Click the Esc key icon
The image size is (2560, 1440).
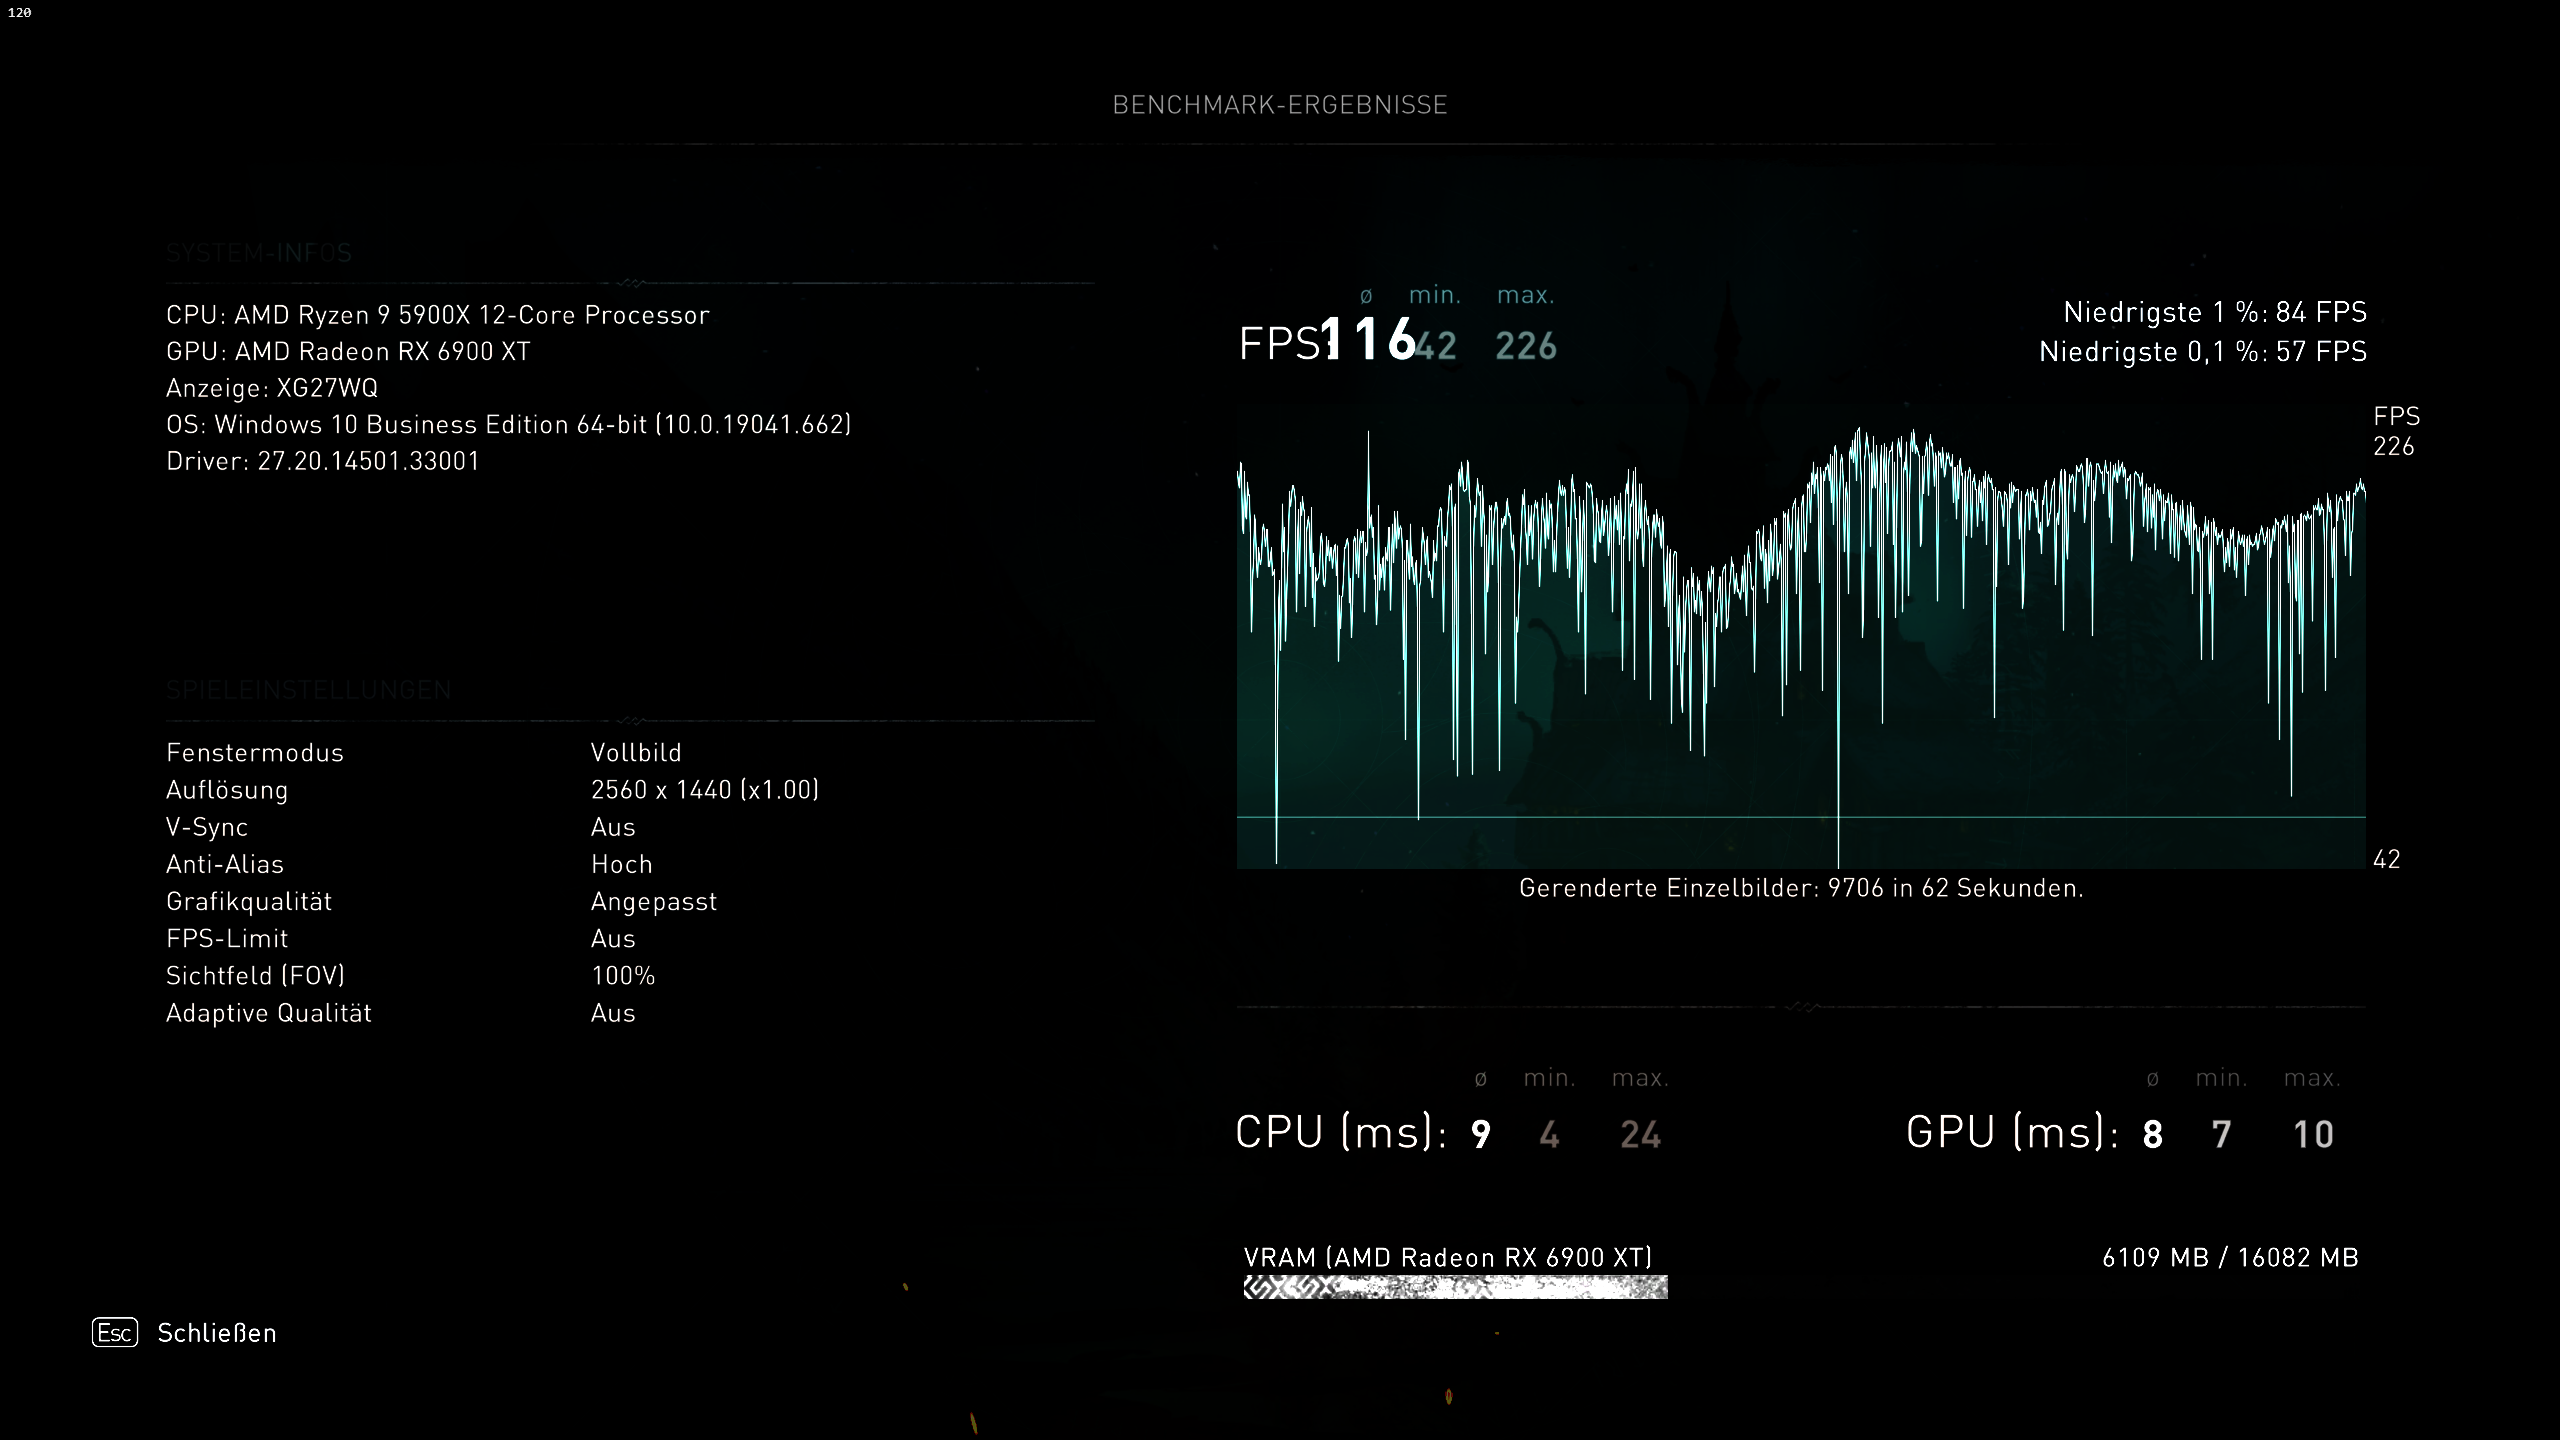point(115,1332)
